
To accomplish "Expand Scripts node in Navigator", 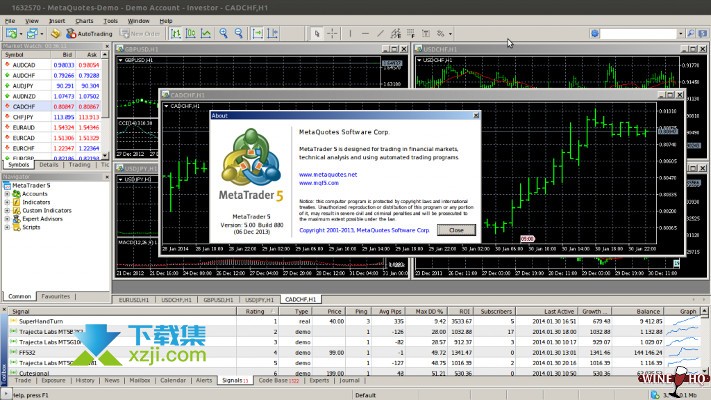I will click(x=7, y=227).
